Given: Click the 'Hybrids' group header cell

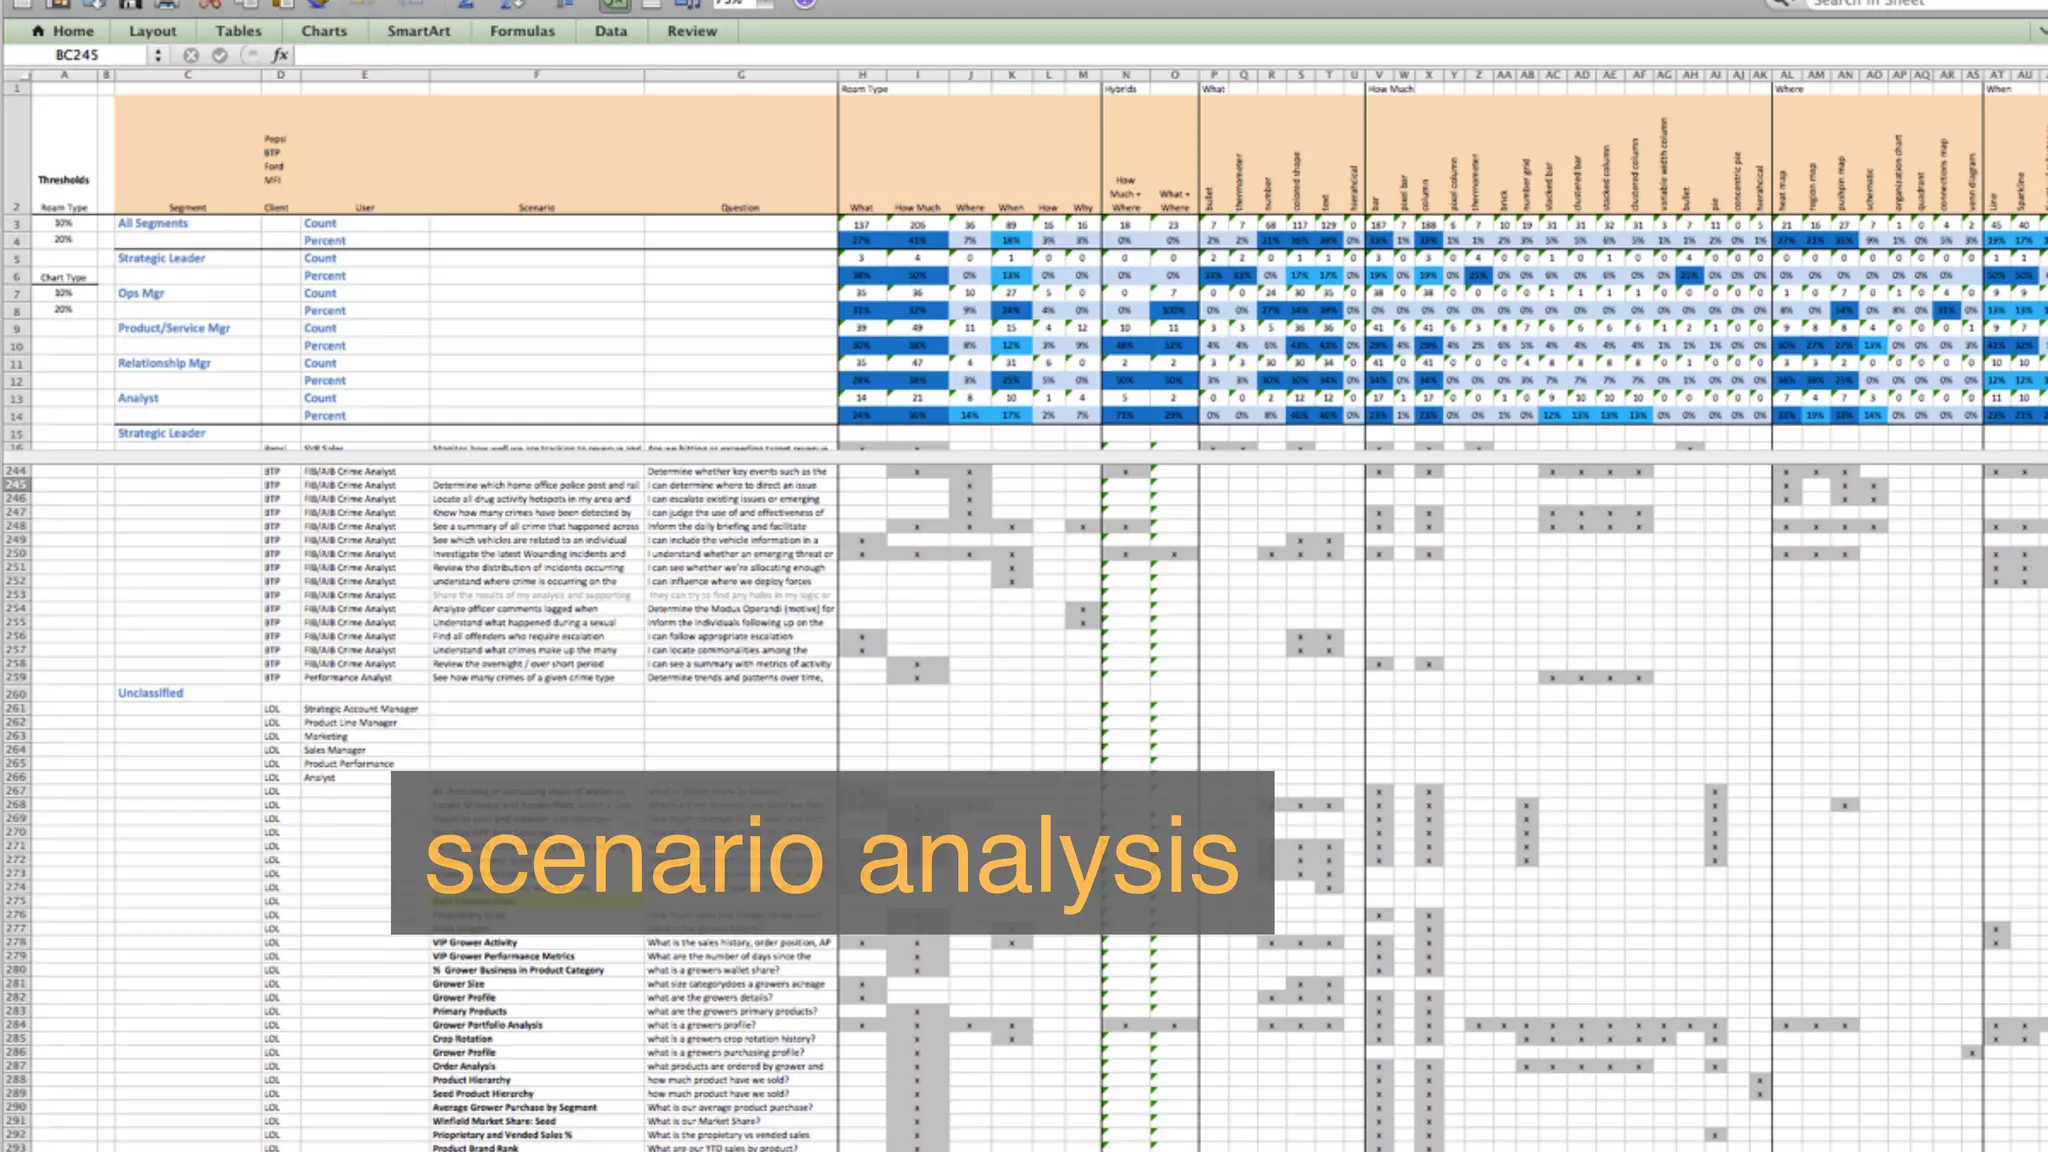Looking at the screenshot, I should [x=1121, y=89].
